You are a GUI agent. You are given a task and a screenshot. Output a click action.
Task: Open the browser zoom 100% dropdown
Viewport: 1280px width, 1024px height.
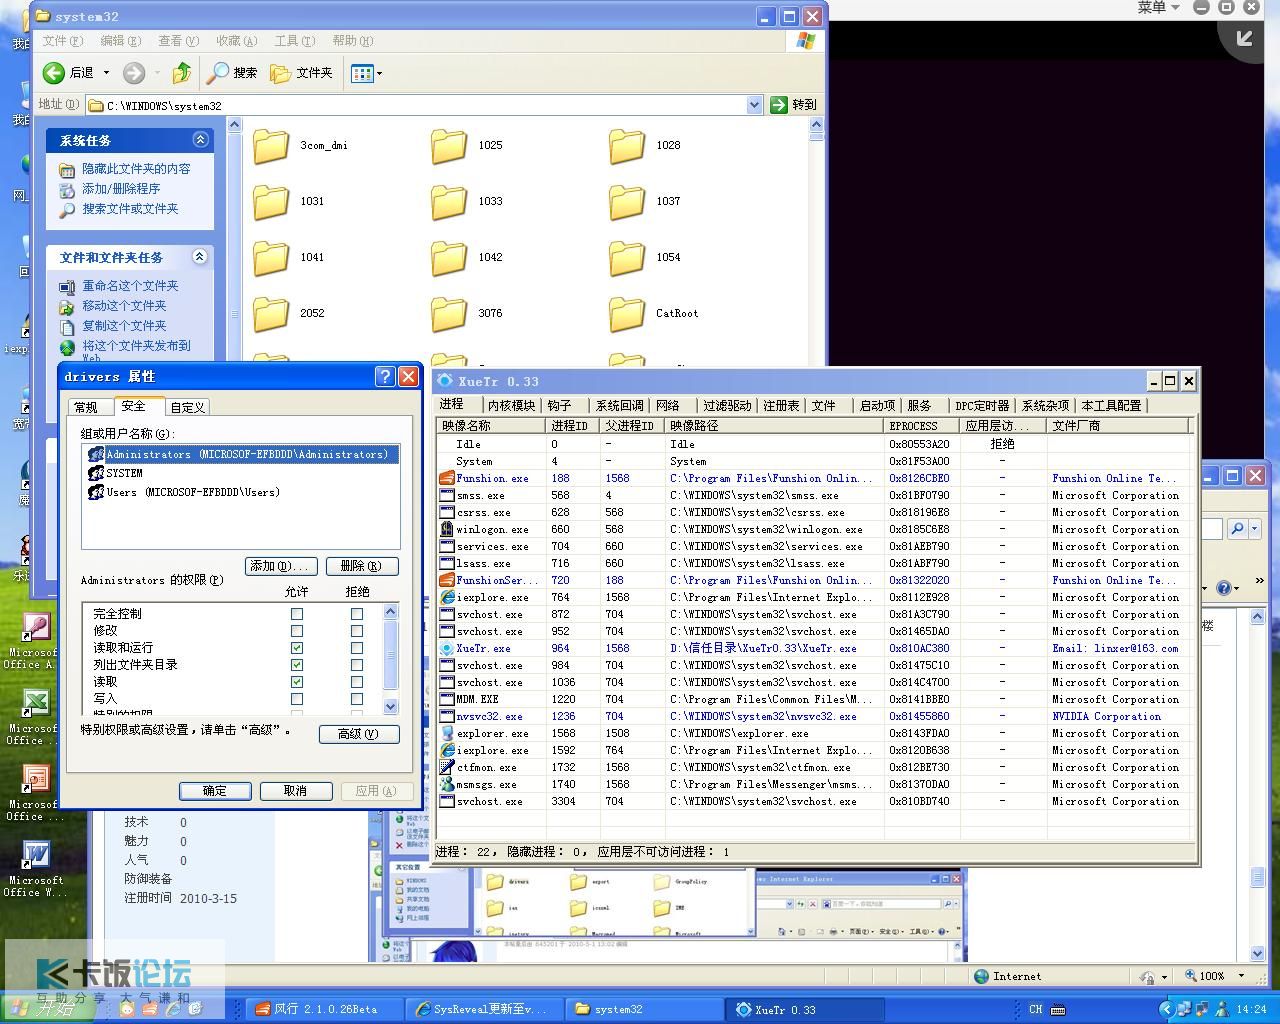1241,976
